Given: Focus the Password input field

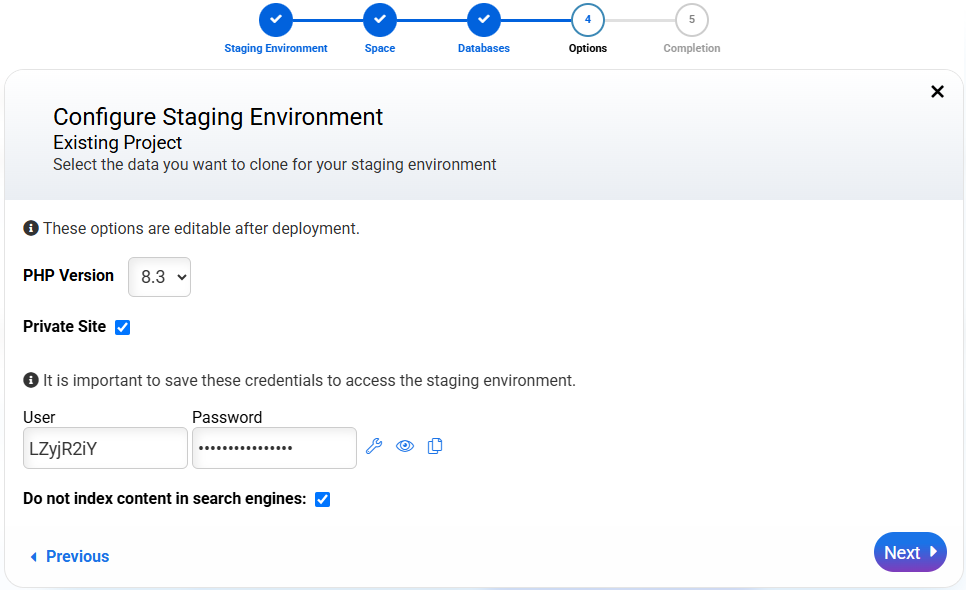Looking at the screenshot, I should point(274,448).
